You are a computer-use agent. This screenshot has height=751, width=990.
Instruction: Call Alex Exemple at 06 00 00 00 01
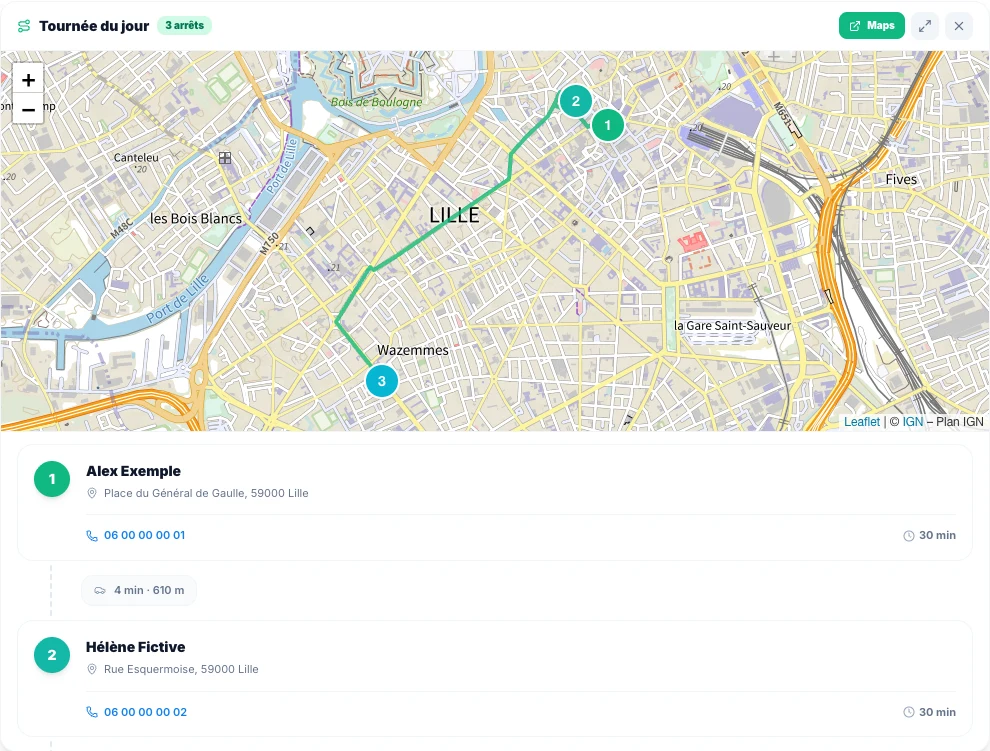(144, 535)
